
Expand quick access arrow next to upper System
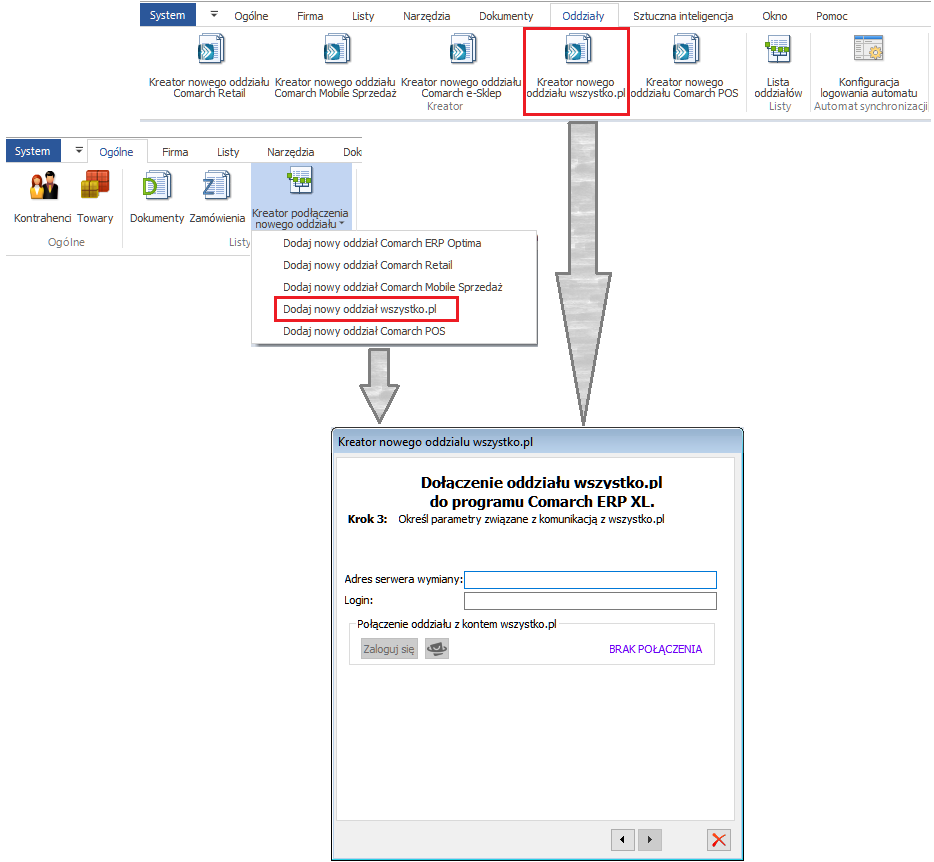214,14
